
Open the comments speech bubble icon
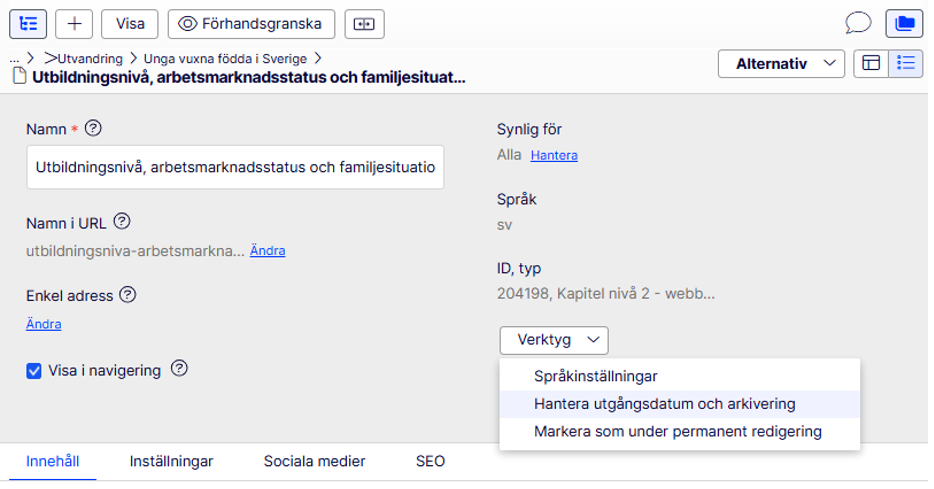(x=857, y=23)
